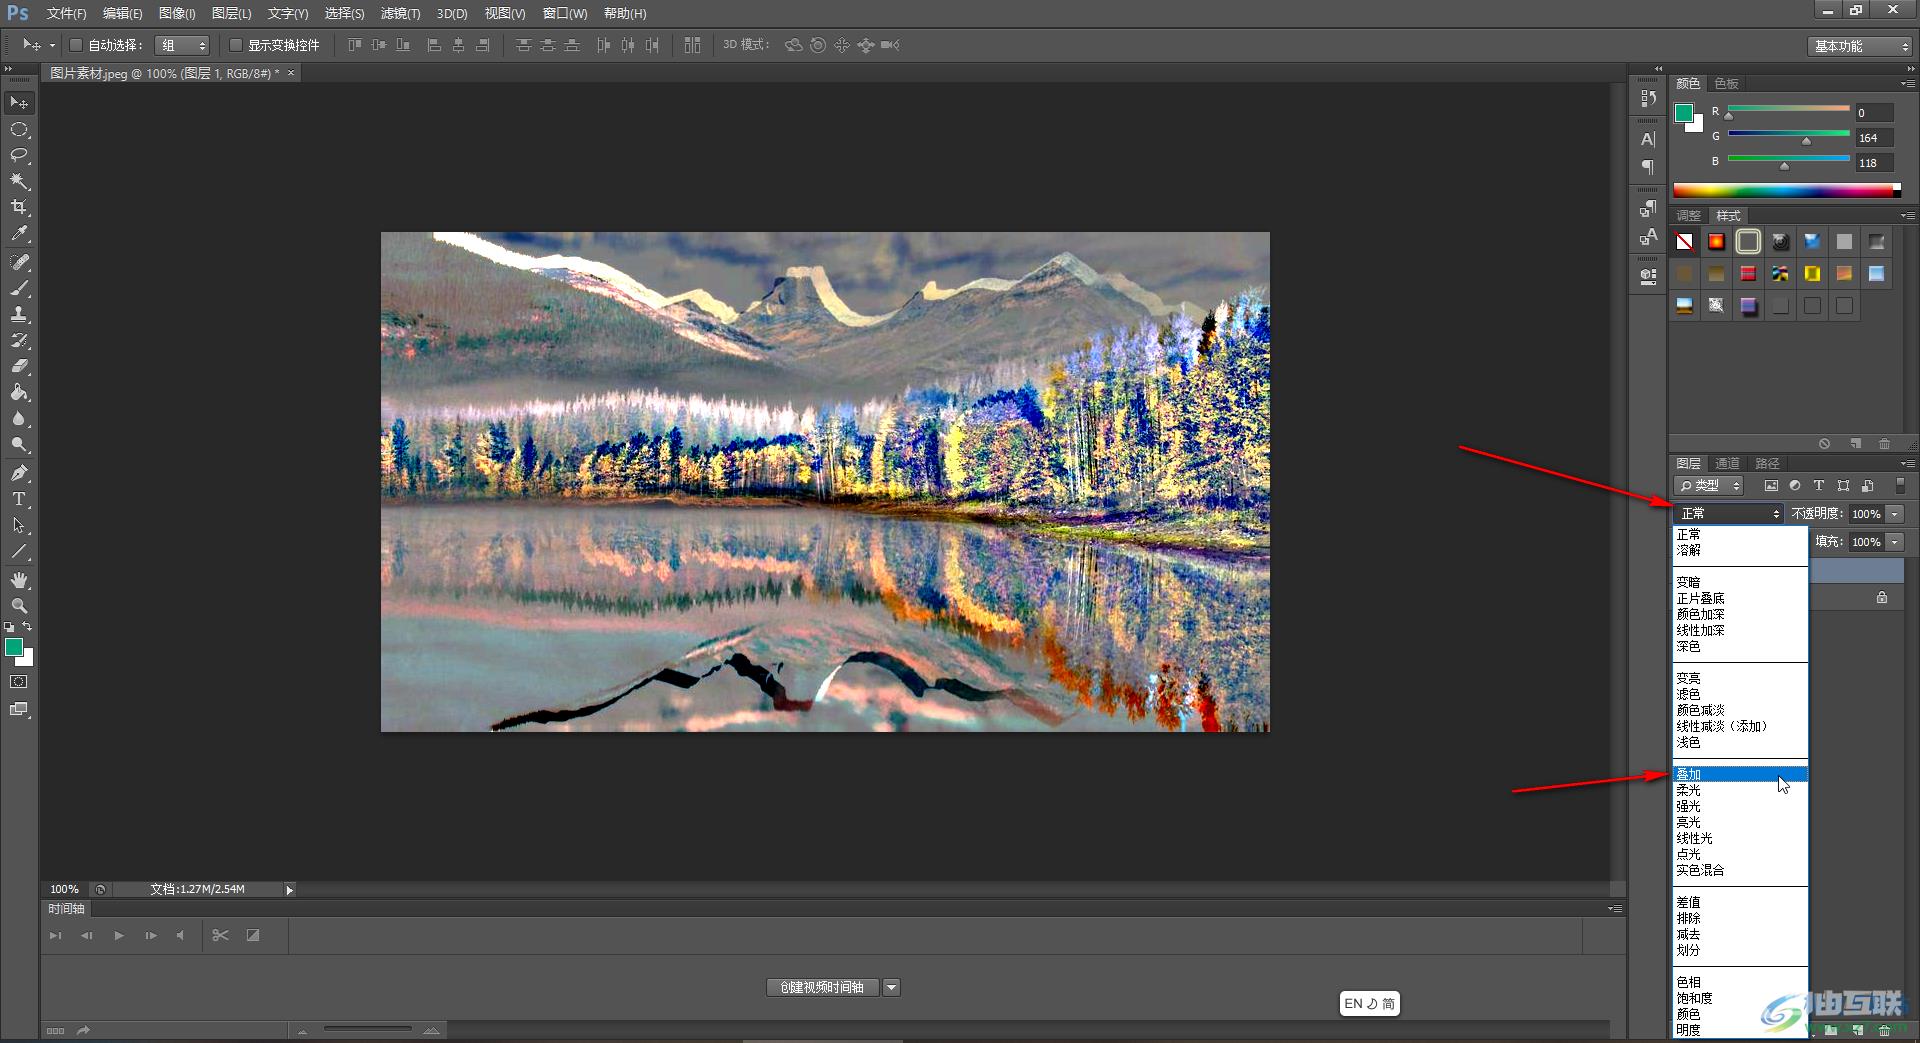Open the 滤镜(T) menu
Image resolution: width=1920 pixels, height=1043 pixels.
pyautogui.click(x=400, y=13)
